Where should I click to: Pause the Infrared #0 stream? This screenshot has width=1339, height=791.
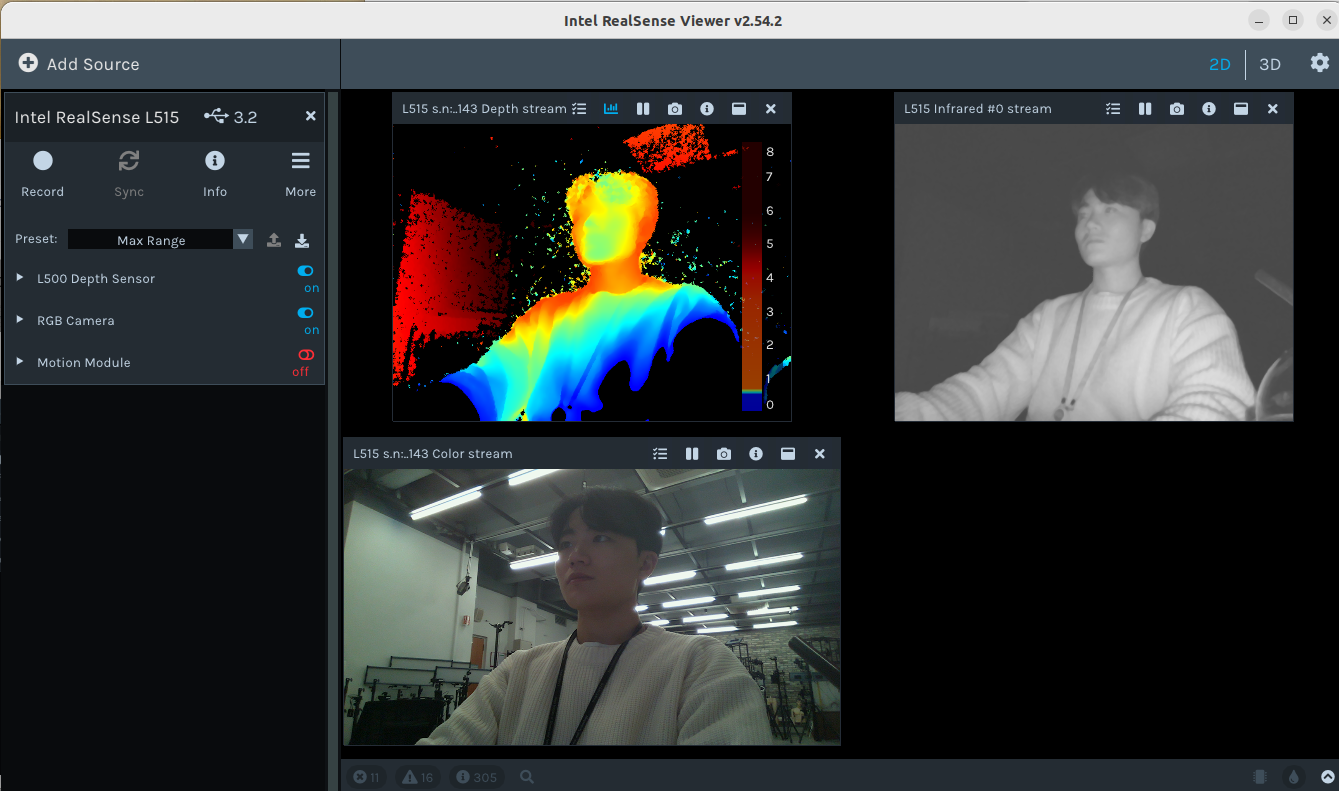pos(1145,108)
